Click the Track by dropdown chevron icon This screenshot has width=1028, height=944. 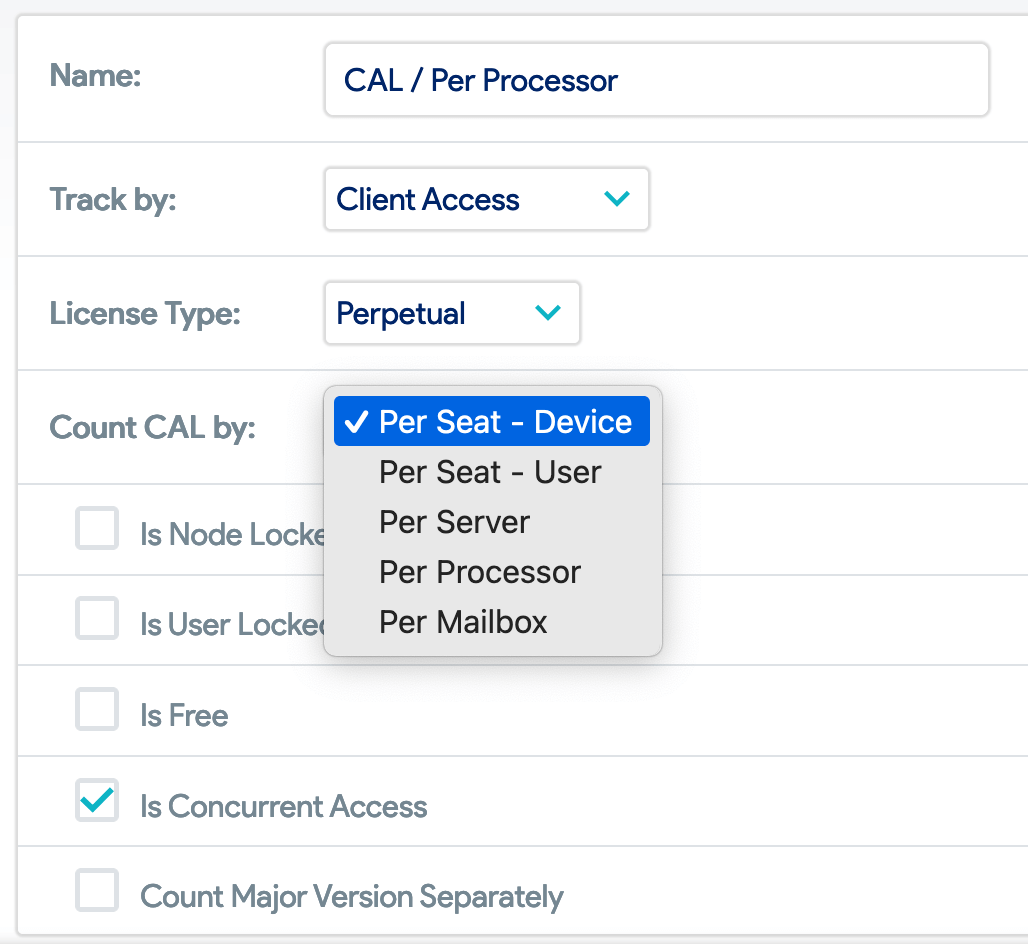tap(616, 199)
